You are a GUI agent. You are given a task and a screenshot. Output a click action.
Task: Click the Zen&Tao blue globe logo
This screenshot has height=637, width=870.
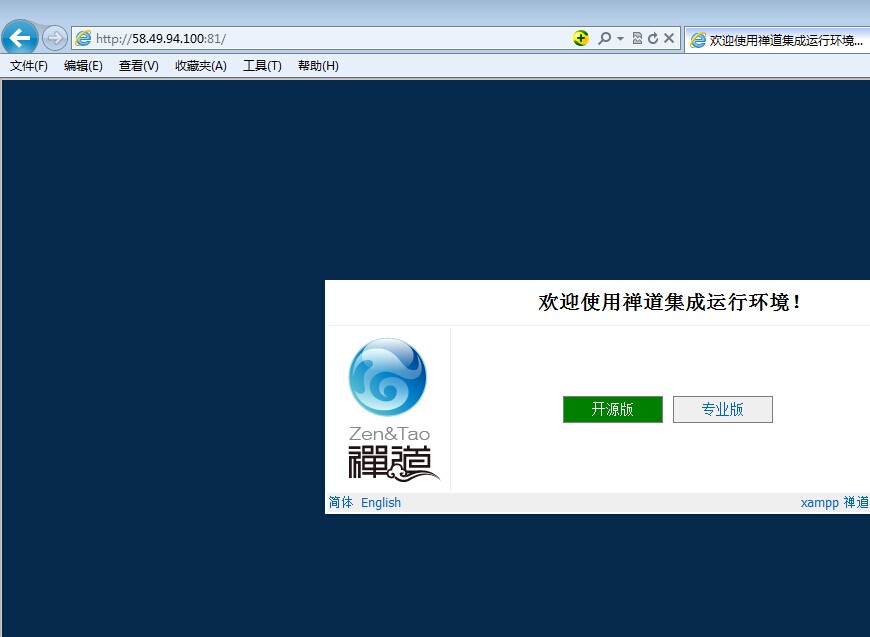[x=388, y=377]
